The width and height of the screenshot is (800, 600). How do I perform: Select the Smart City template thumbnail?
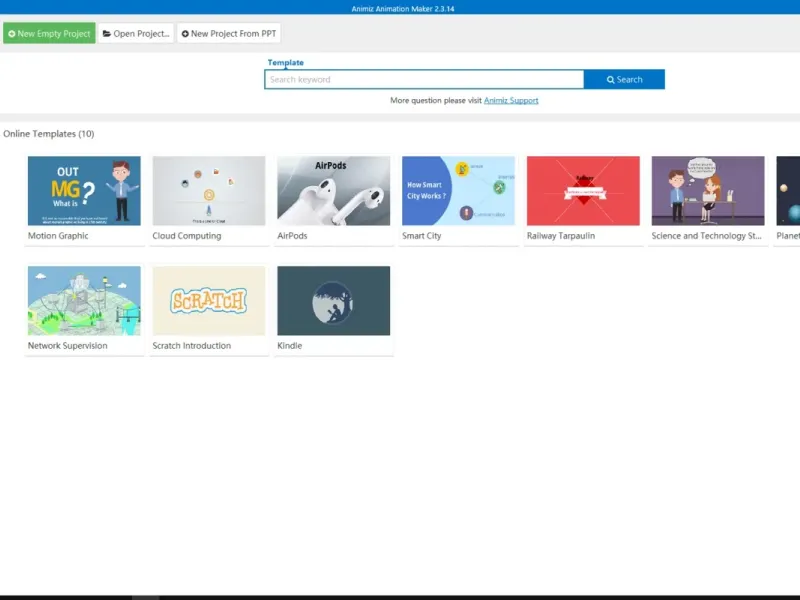click(x=458, y=191)
